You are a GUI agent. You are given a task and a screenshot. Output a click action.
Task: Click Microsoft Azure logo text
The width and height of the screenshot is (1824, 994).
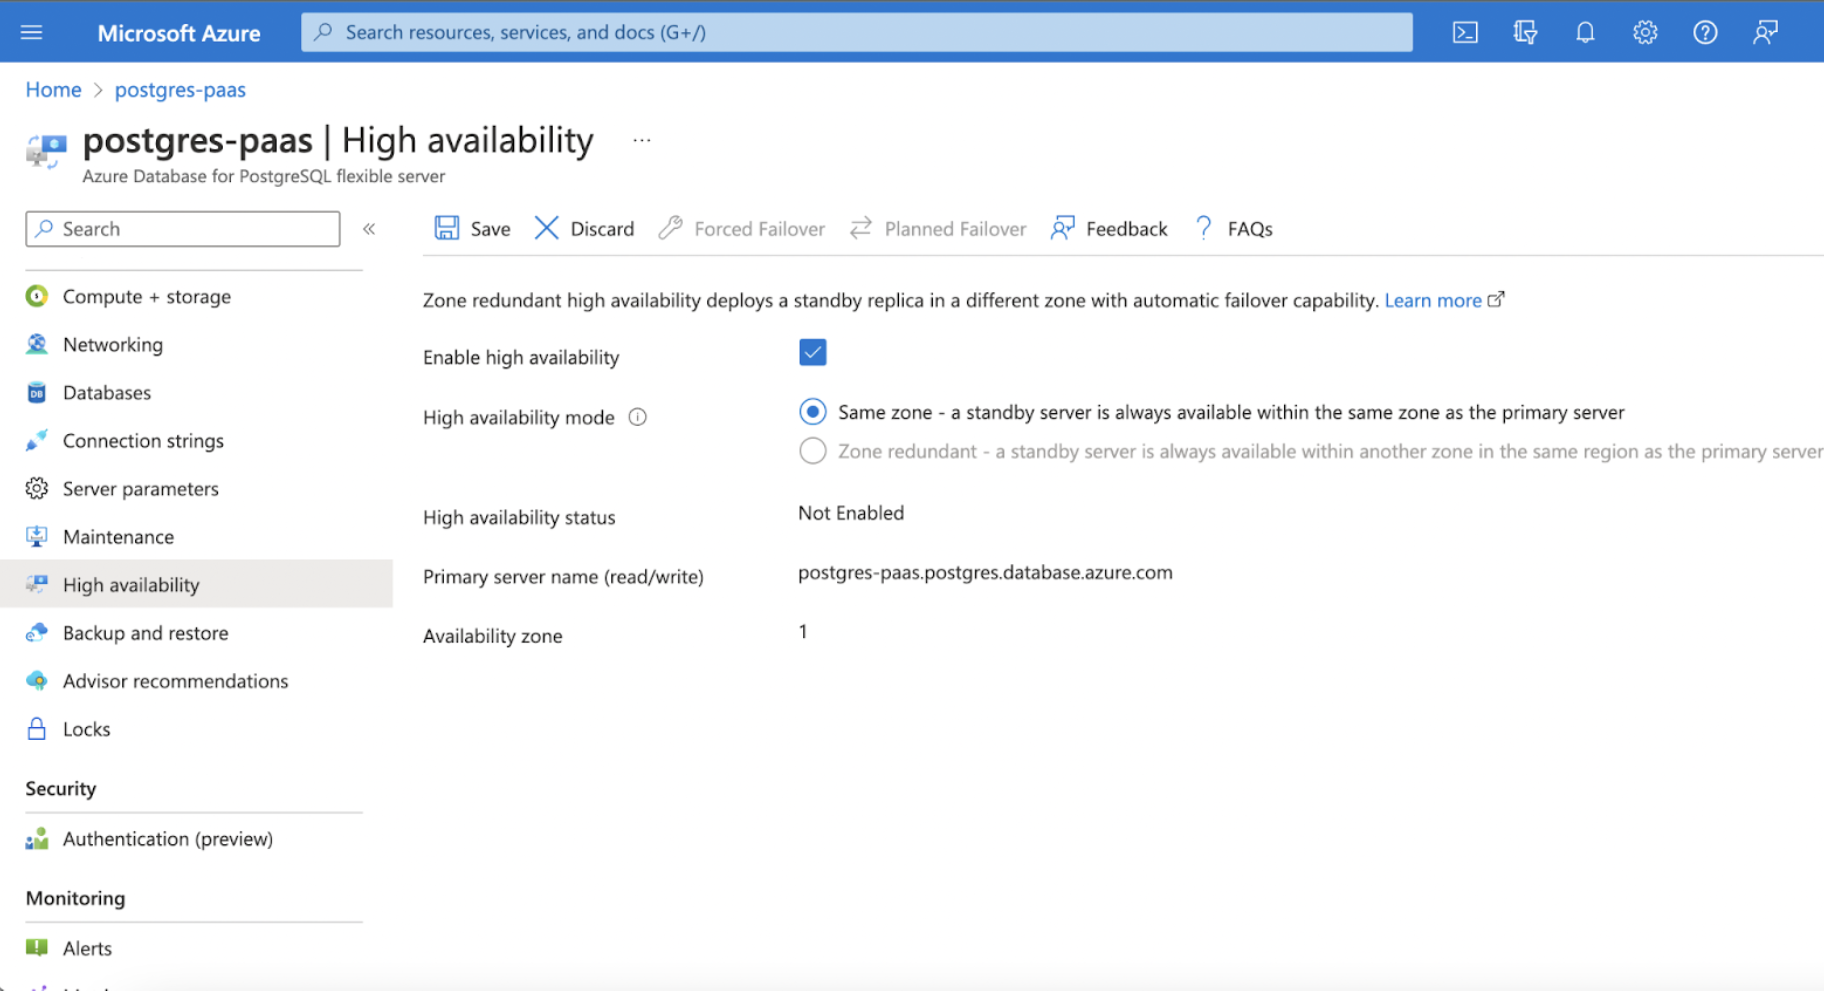tap(179, 32)
